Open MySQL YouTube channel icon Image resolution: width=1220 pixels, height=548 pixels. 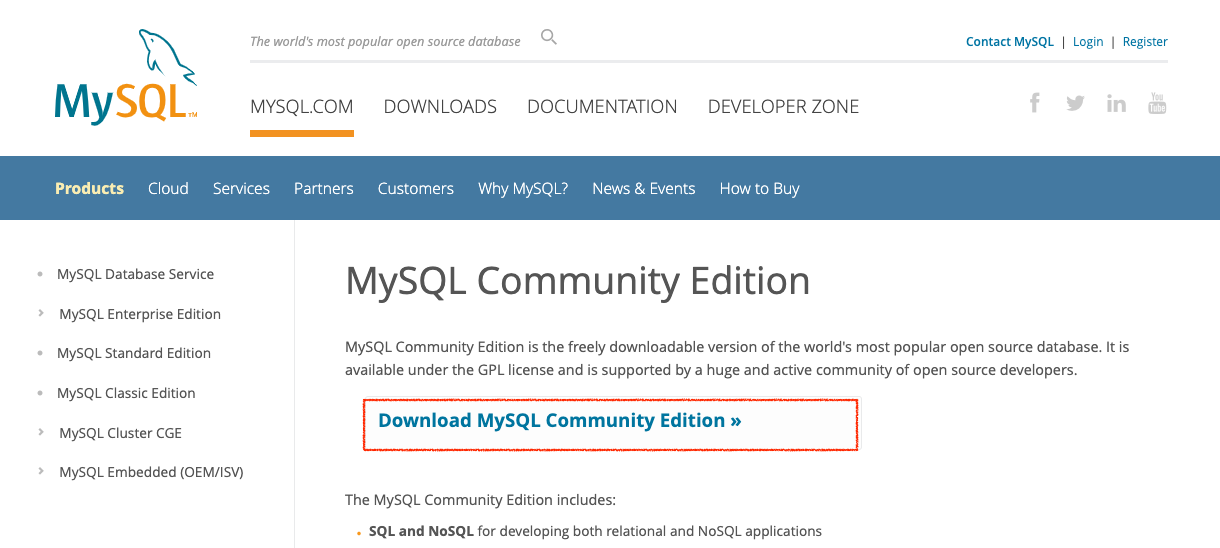(1157, 103)
